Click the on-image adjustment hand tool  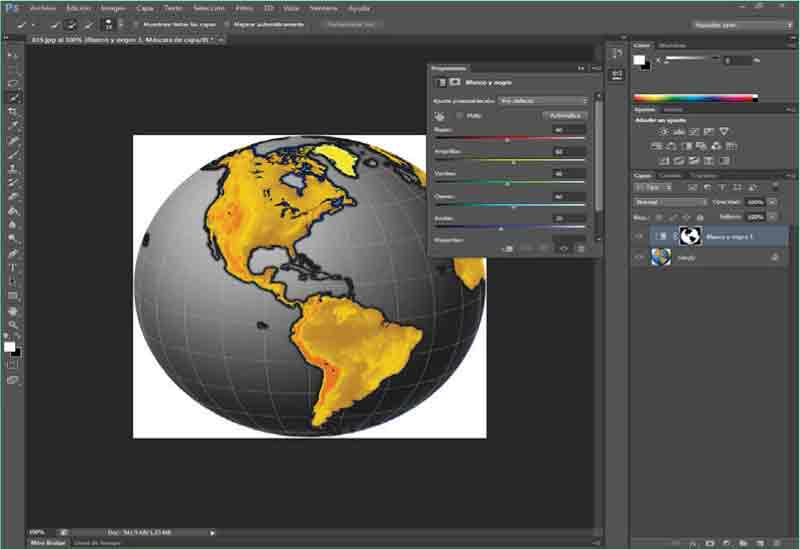[x=440, y=116]
